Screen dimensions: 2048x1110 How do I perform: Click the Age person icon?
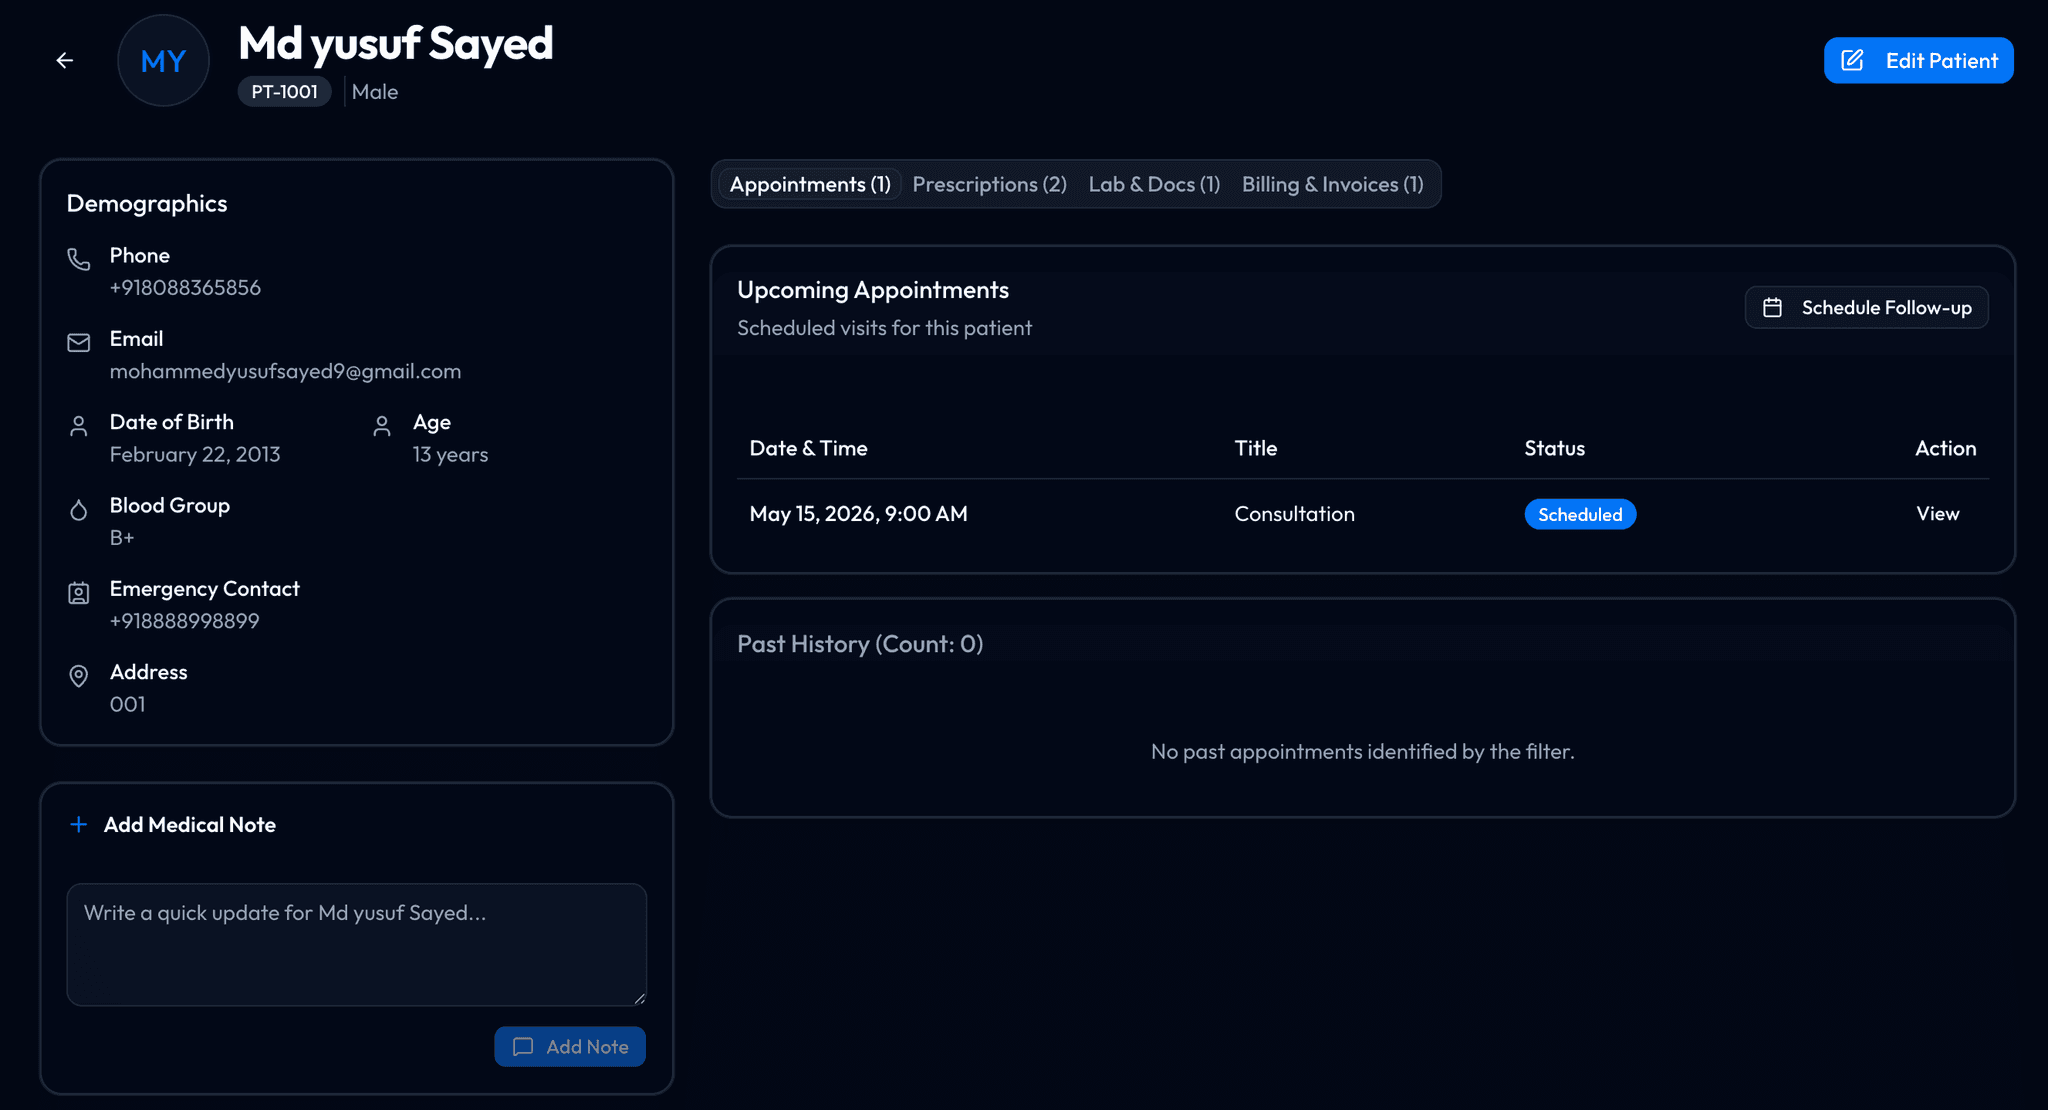[x=382, y=427]
